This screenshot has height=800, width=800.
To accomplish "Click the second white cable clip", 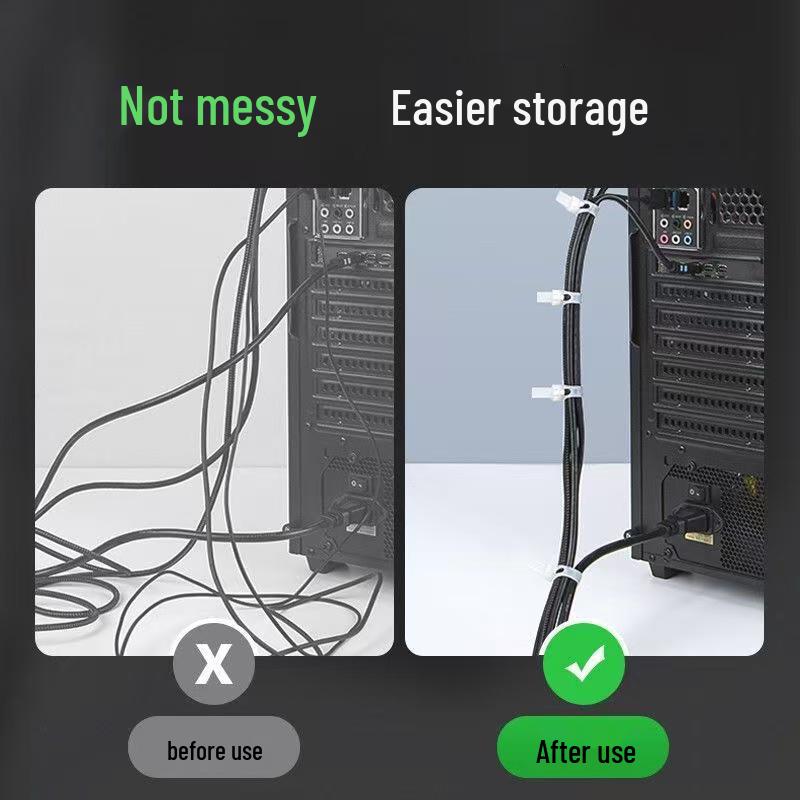I will 558,297.
